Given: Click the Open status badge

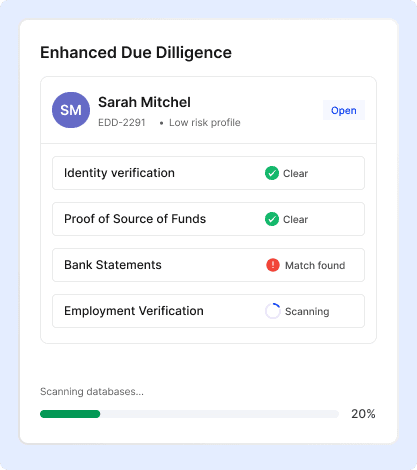Looking at the screenshot, I should click(344, 110).
